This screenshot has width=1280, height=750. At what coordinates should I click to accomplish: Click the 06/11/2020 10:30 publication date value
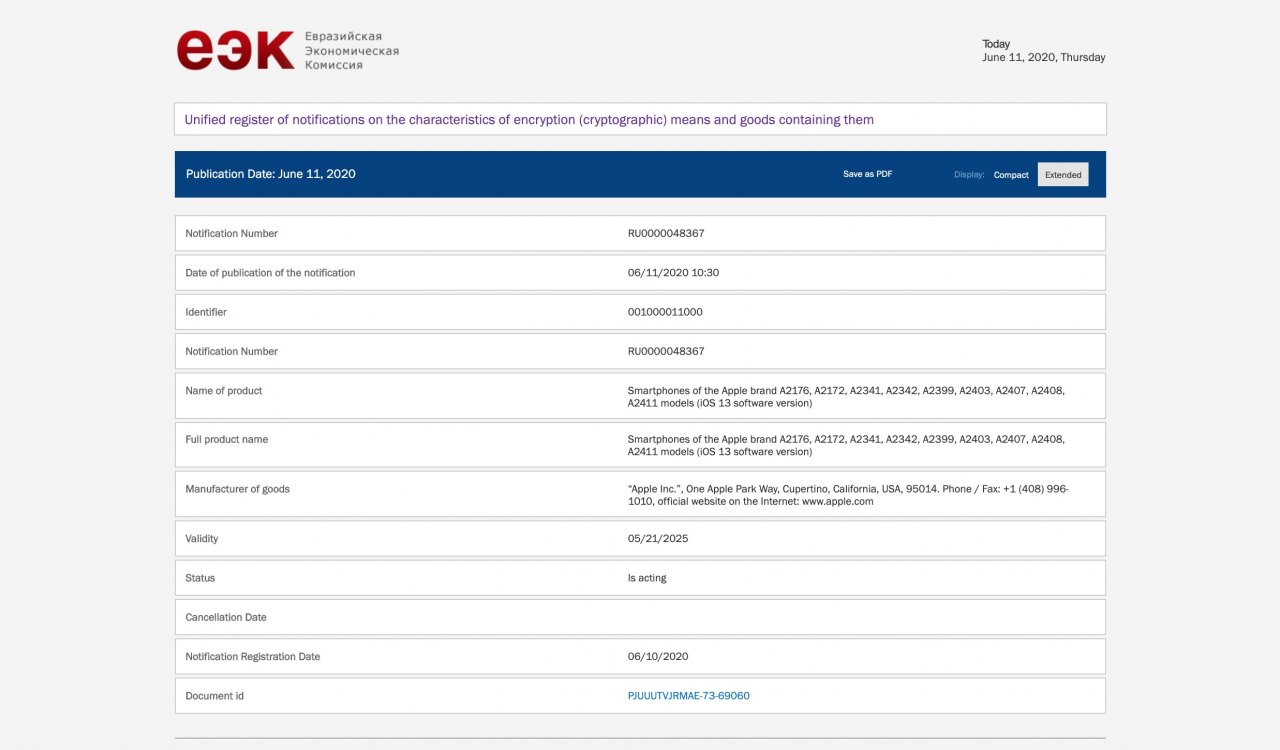point(673,273)
